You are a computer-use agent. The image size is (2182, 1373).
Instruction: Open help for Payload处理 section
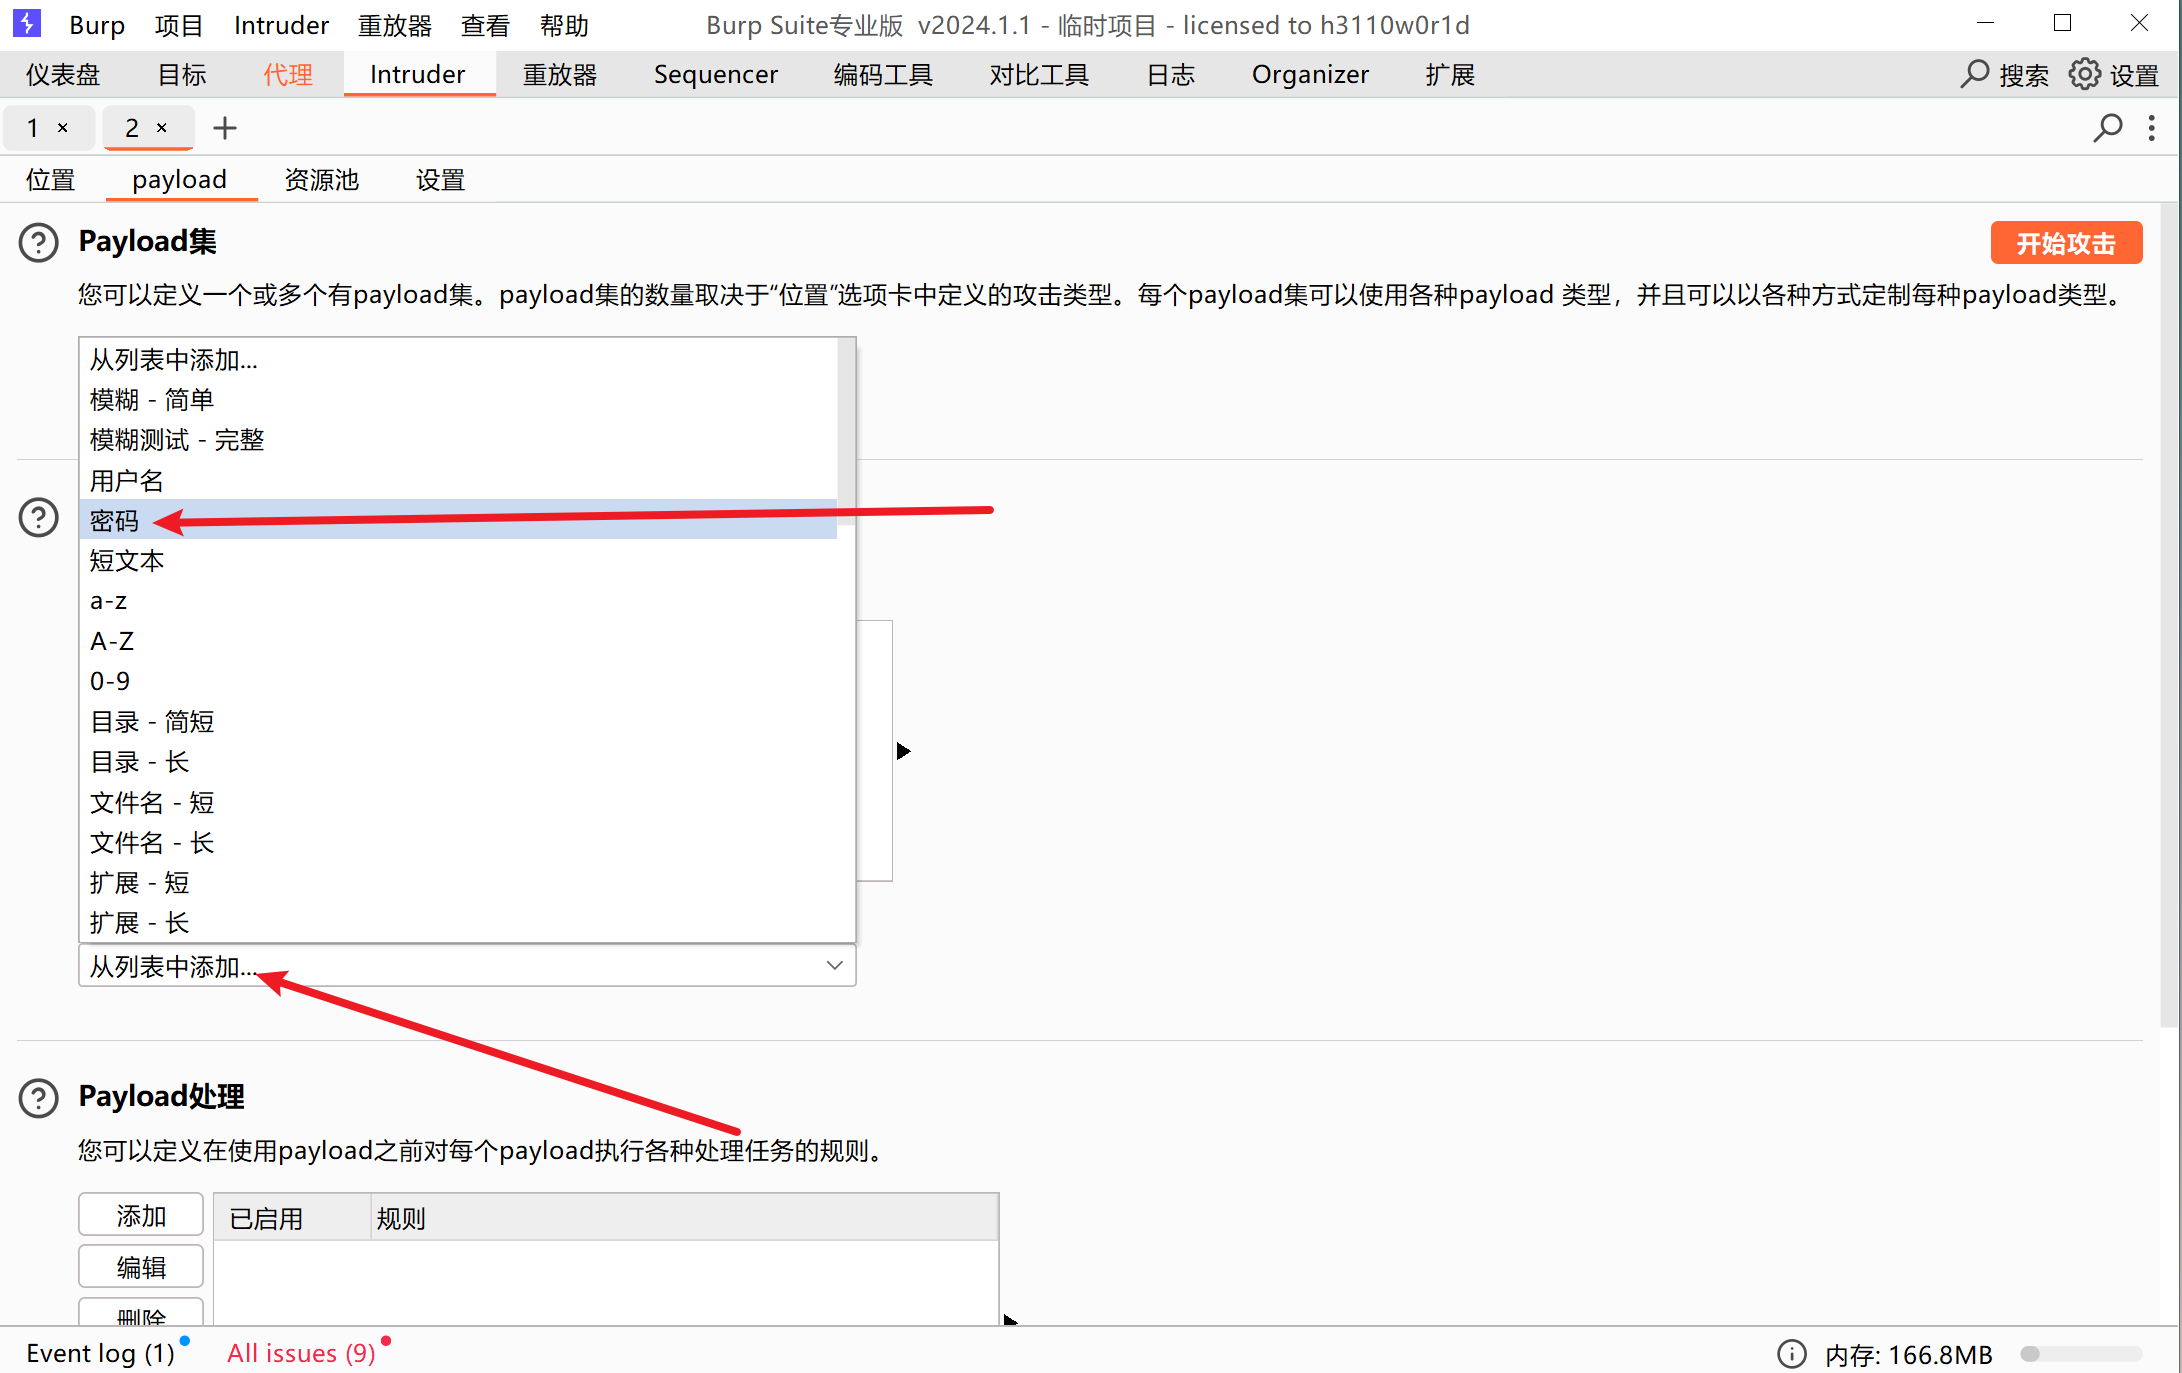pyautogui.click(x=39, y=1097)
